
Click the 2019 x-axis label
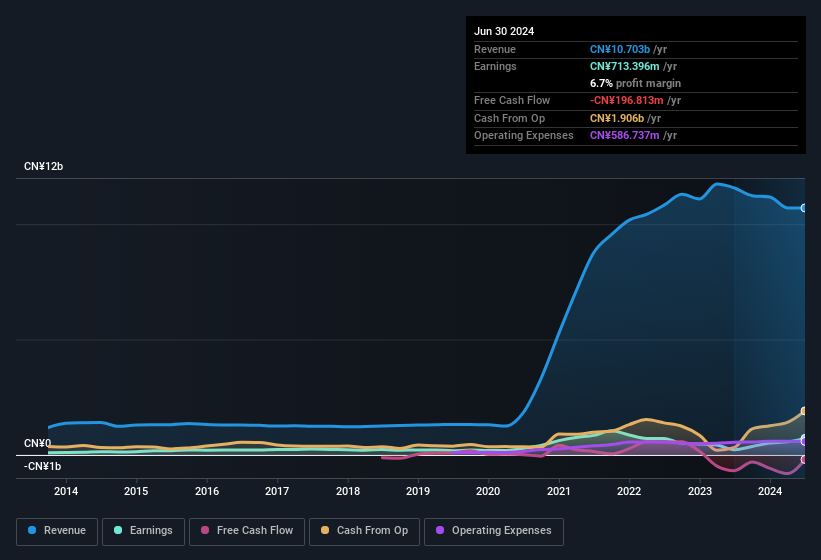[418, 491]
